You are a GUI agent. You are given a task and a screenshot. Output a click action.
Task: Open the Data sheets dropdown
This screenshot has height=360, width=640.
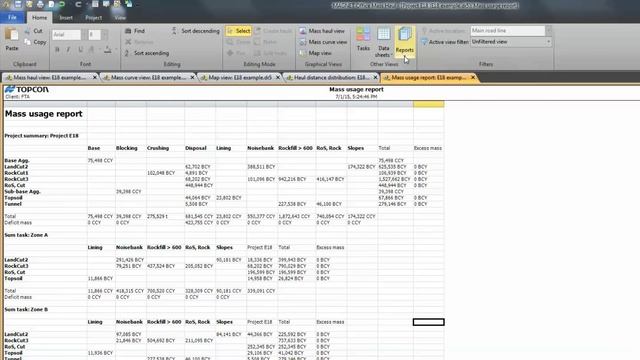383,42
